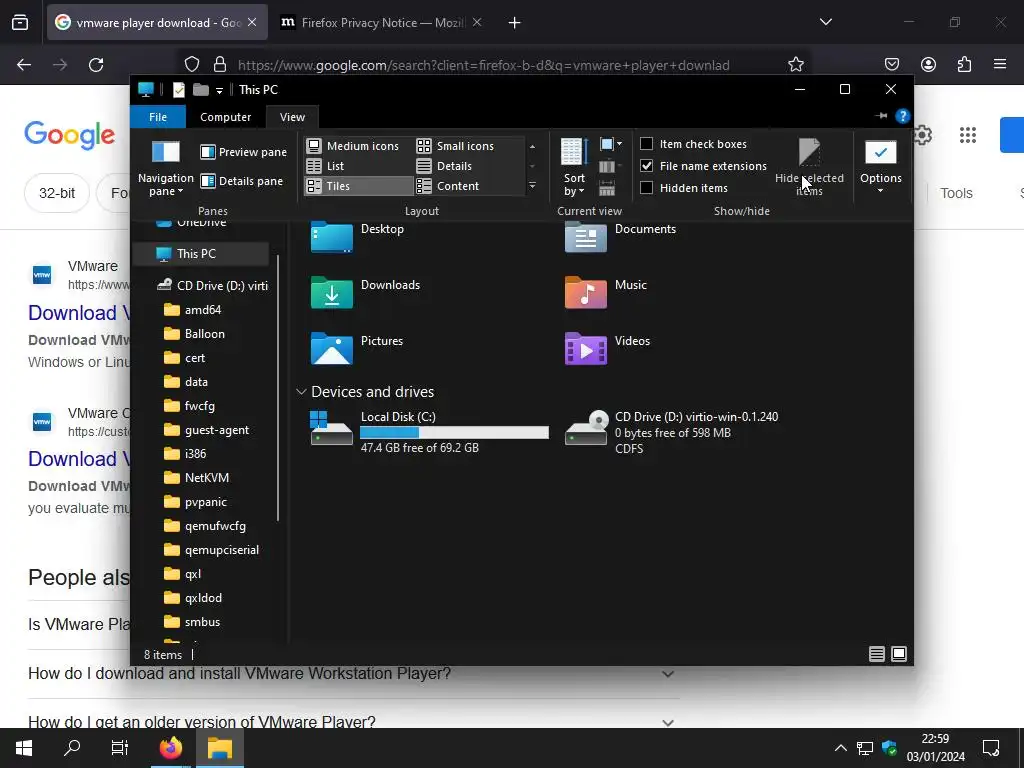Open Google Tools button
Screen dimensions: 1024x768
[956, 193]
